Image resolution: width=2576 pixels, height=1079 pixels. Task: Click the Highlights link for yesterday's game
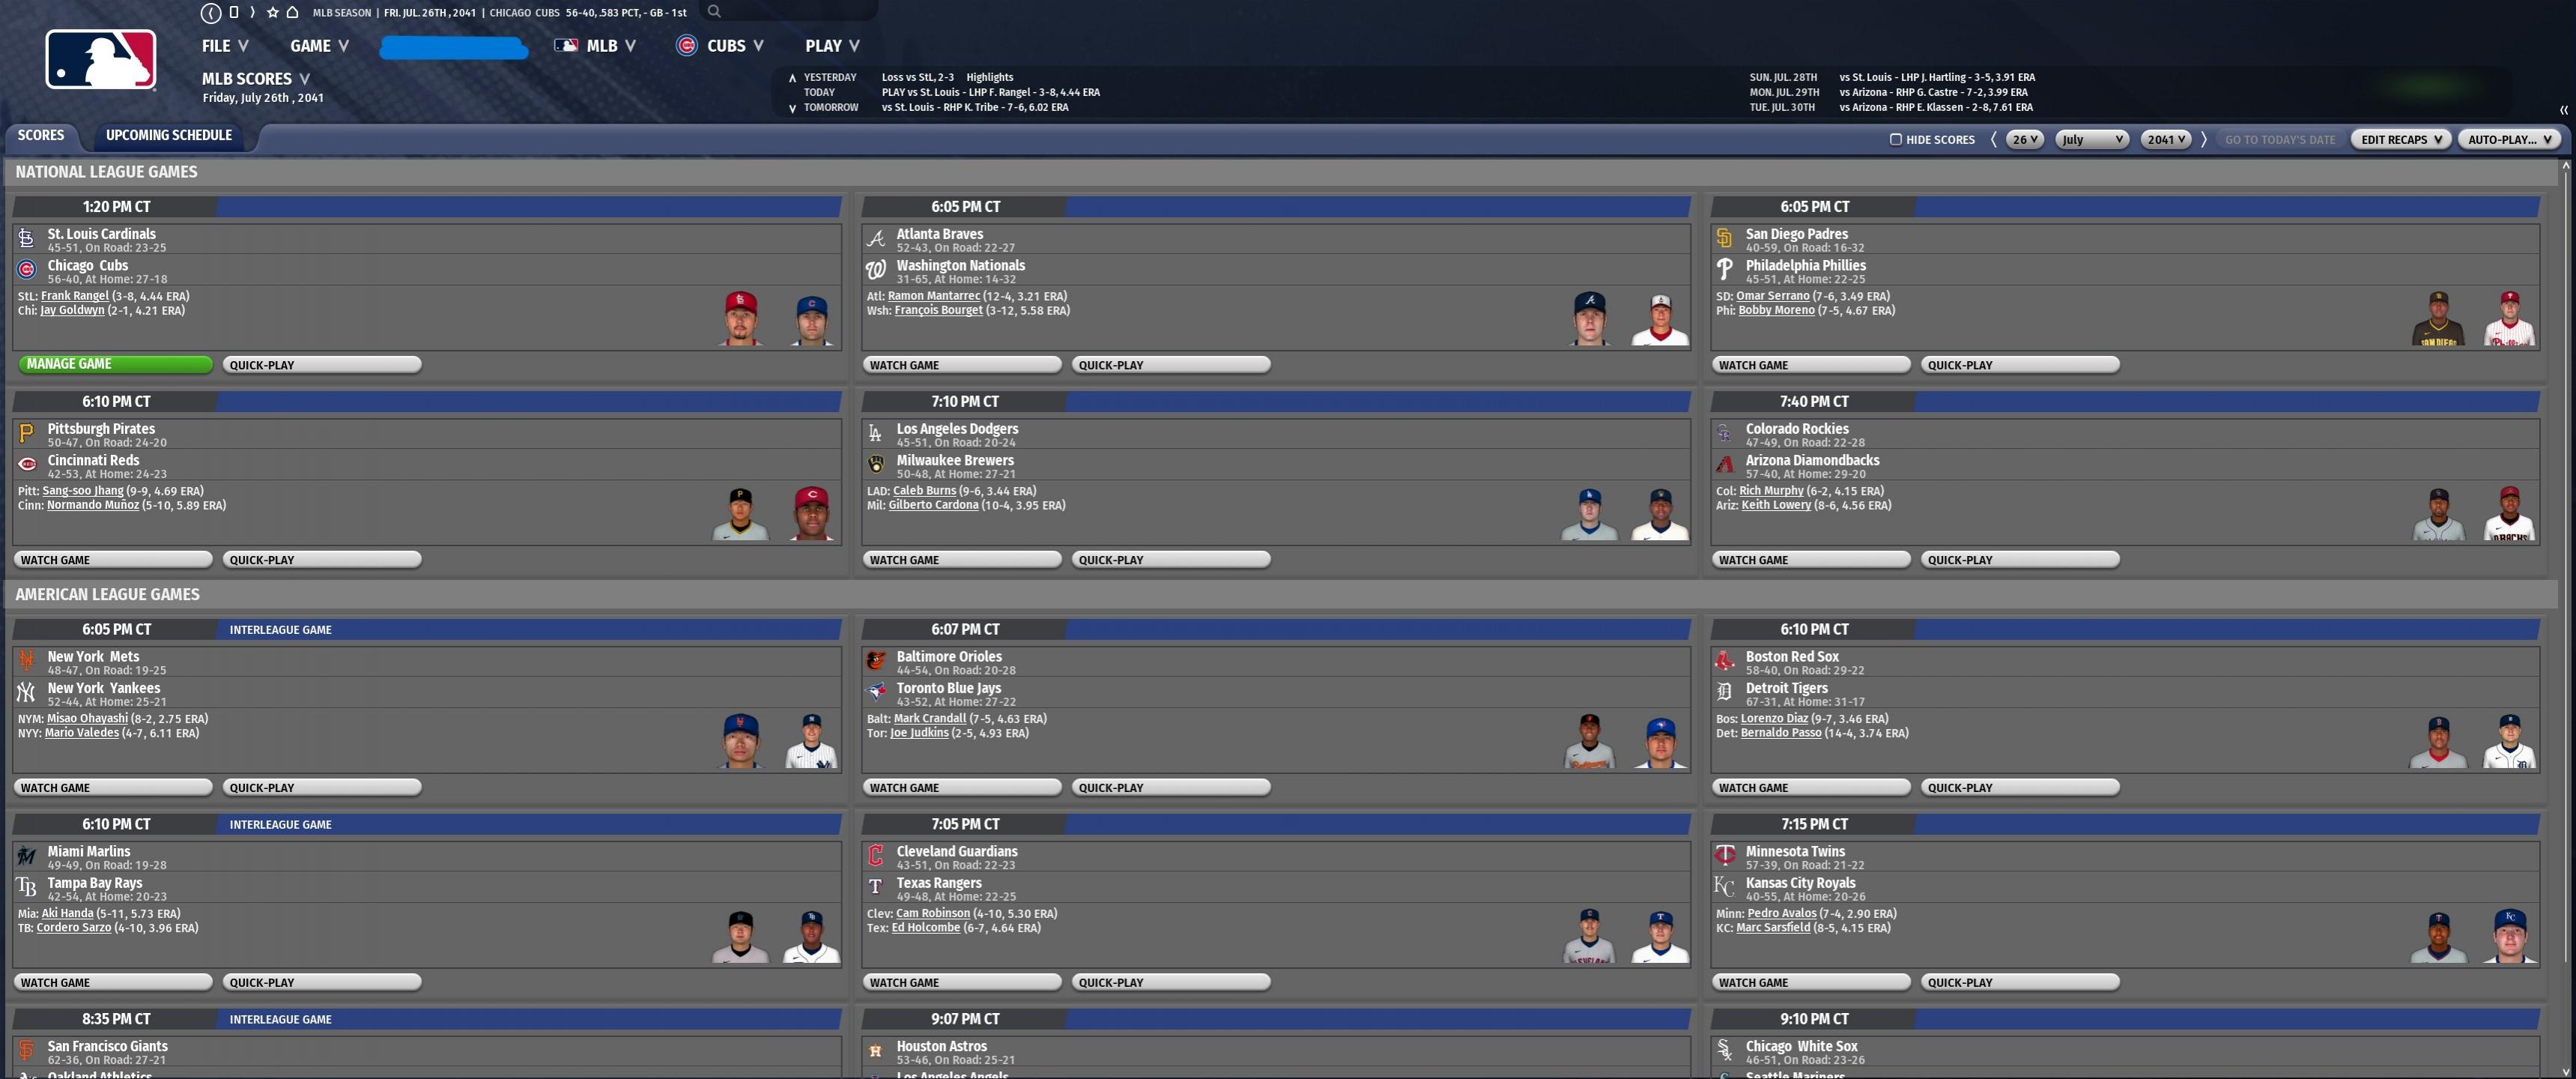(989, 78)
